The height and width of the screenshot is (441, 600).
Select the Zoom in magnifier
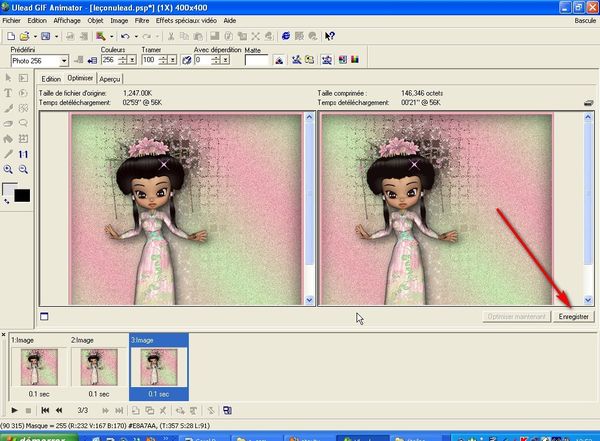[x=8, y=169]
